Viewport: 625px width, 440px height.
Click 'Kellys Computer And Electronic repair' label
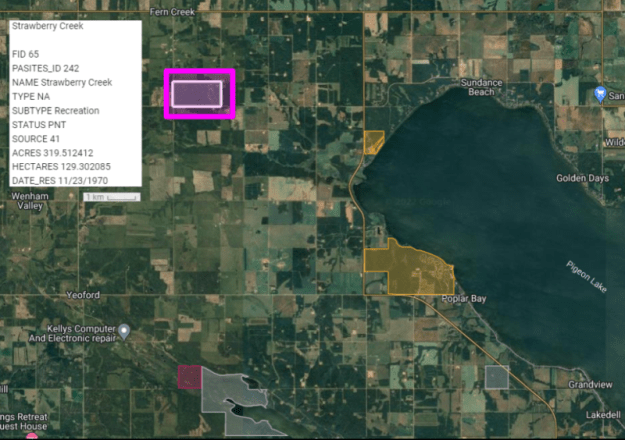73,334
